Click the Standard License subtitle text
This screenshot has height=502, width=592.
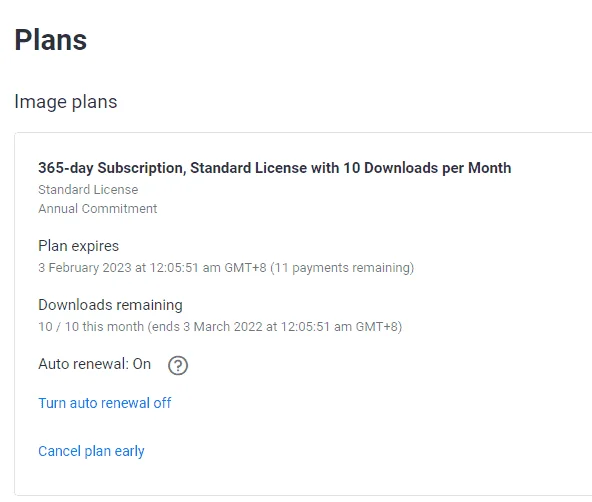point(88,189)
